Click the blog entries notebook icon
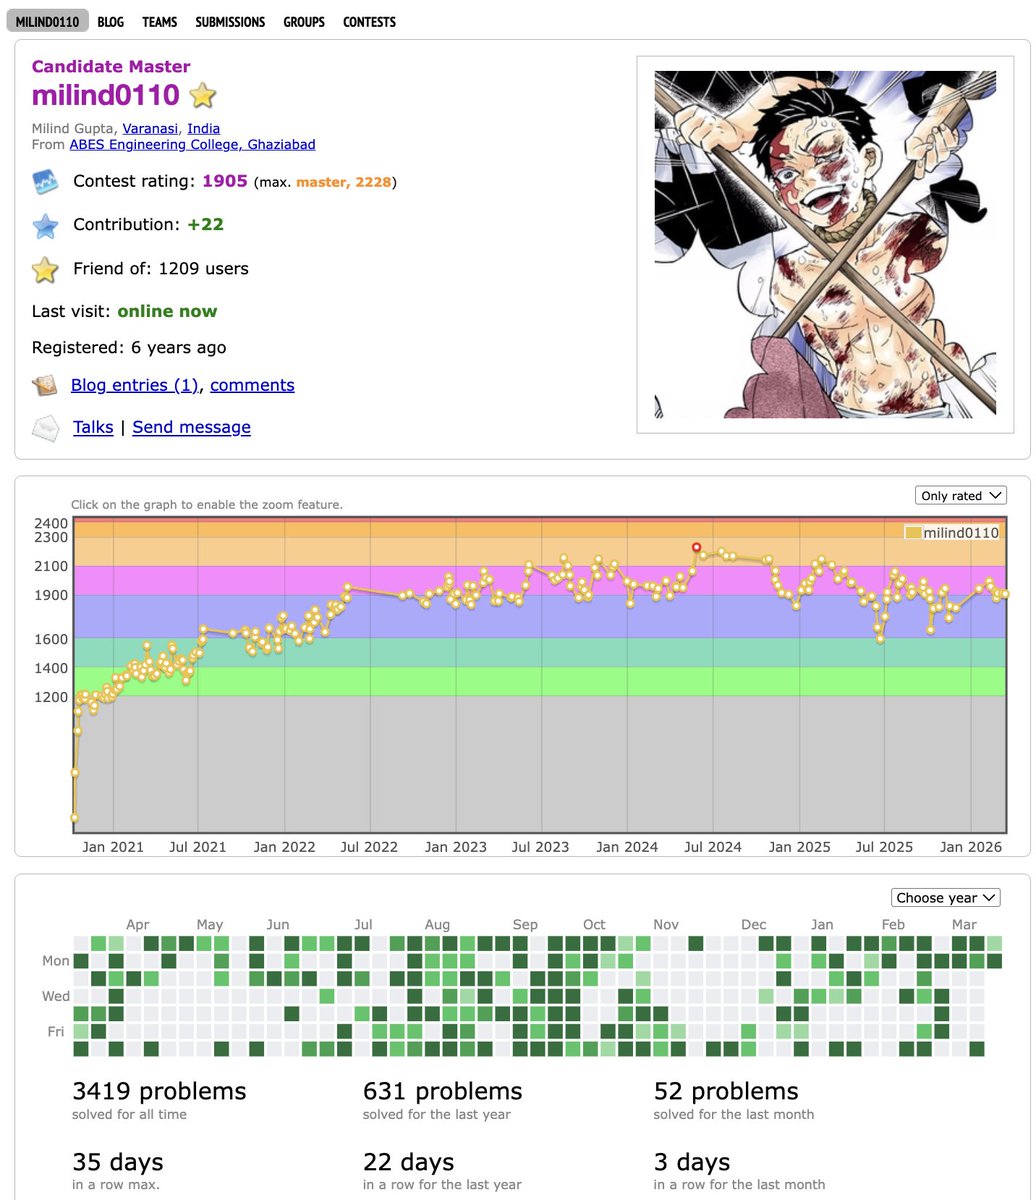Screen dimensions: 1036x1200 [44, 386]
